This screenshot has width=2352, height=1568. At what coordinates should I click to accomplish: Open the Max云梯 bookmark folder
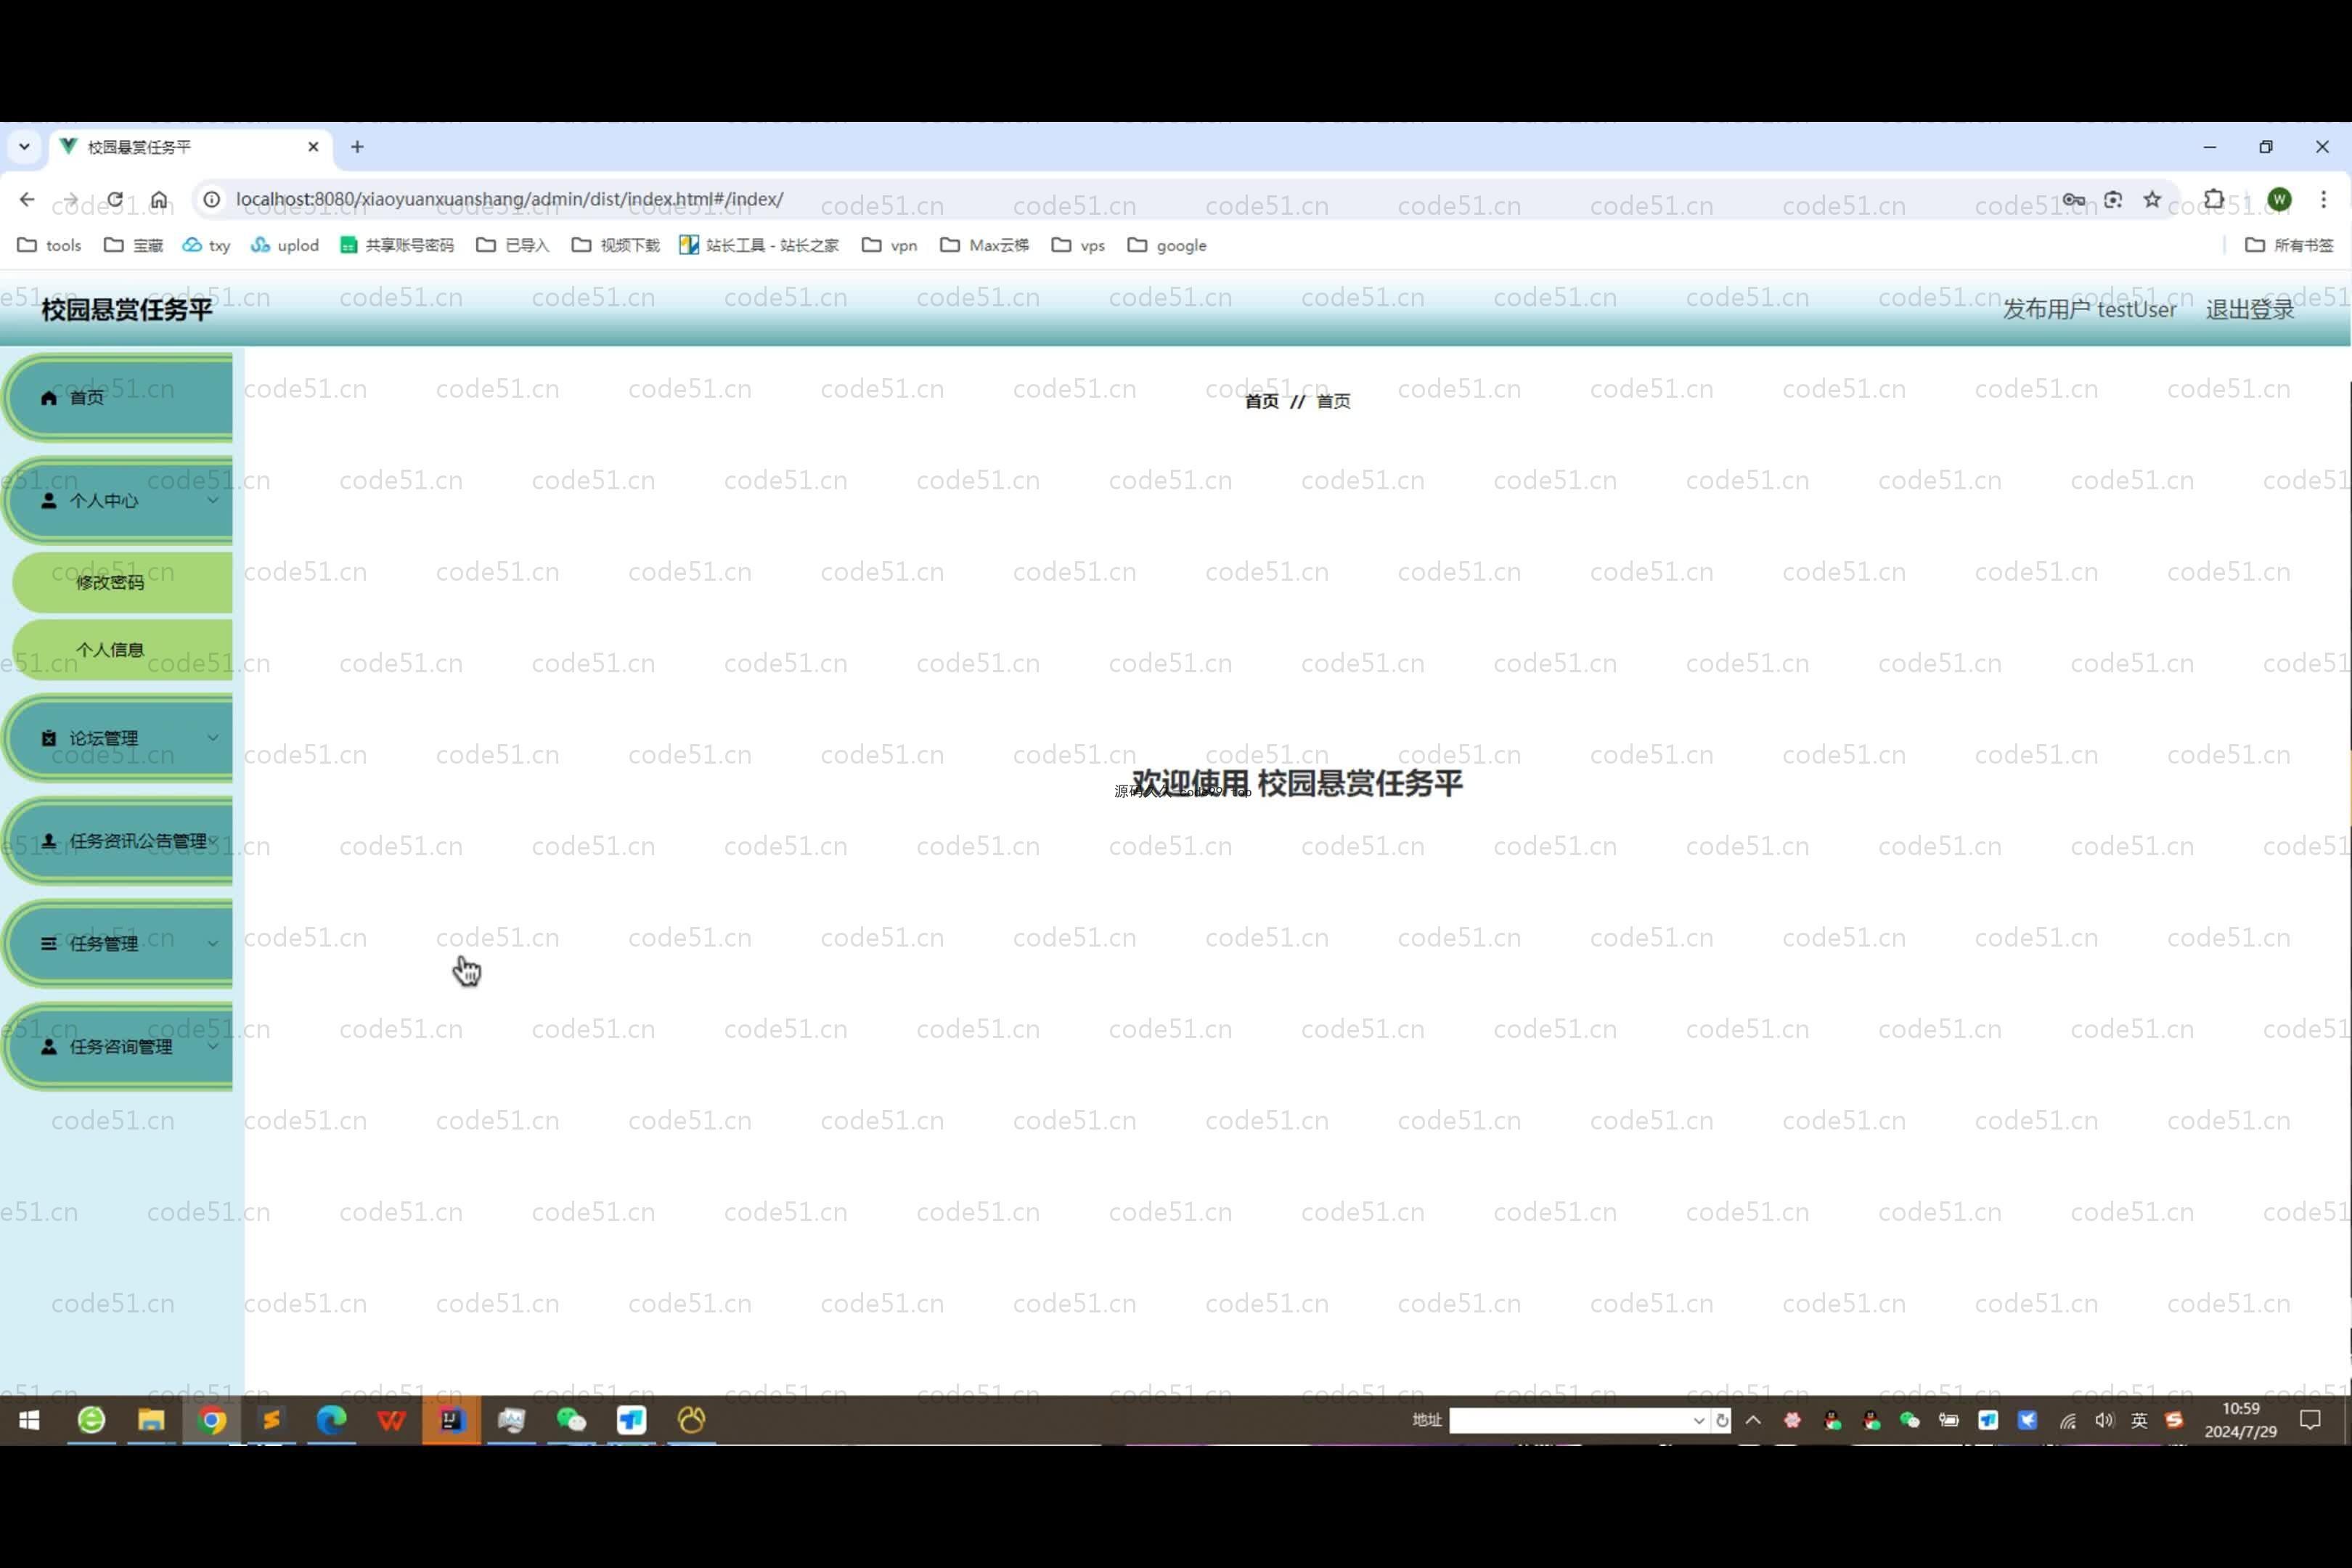[x=985, y=245]
